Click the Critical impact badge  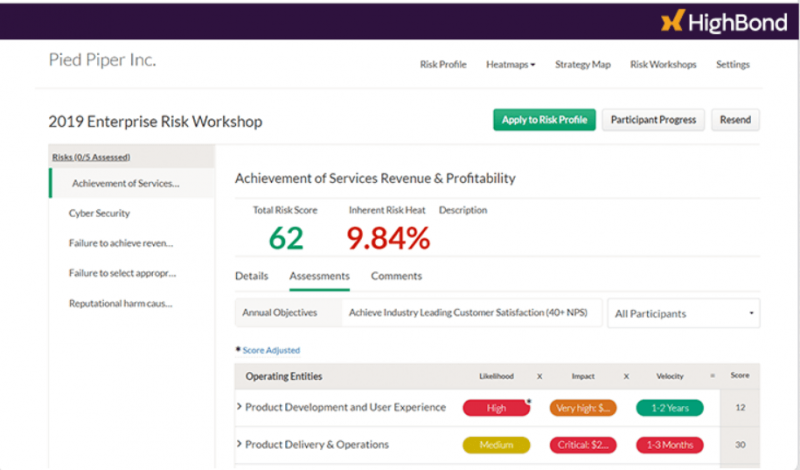[583, 445]
